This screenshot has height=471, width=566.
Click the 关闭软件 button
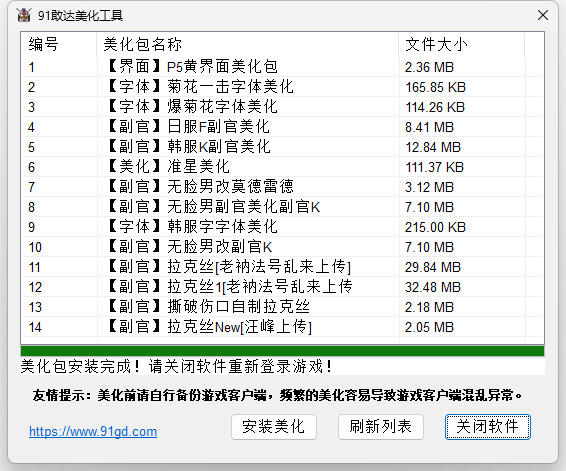tap(488, 427)
